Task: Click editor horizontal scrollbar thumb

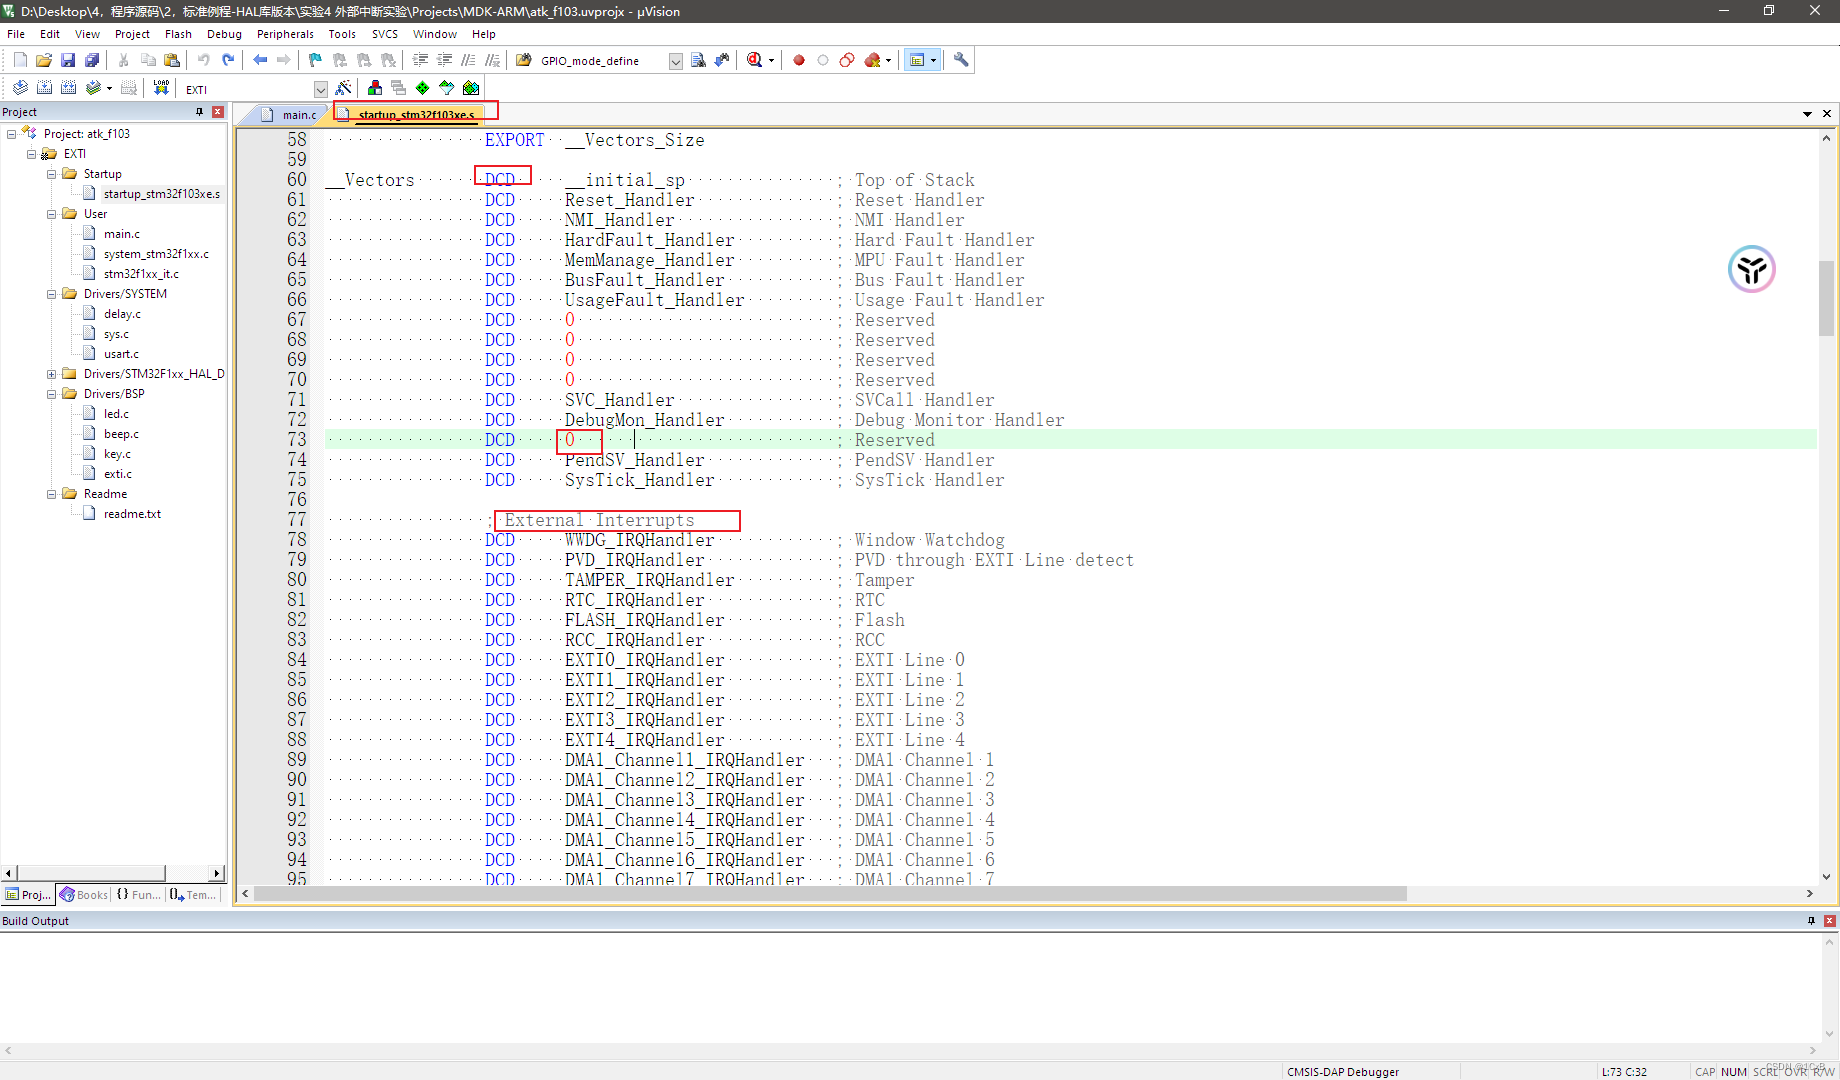Action: point(830,894)
